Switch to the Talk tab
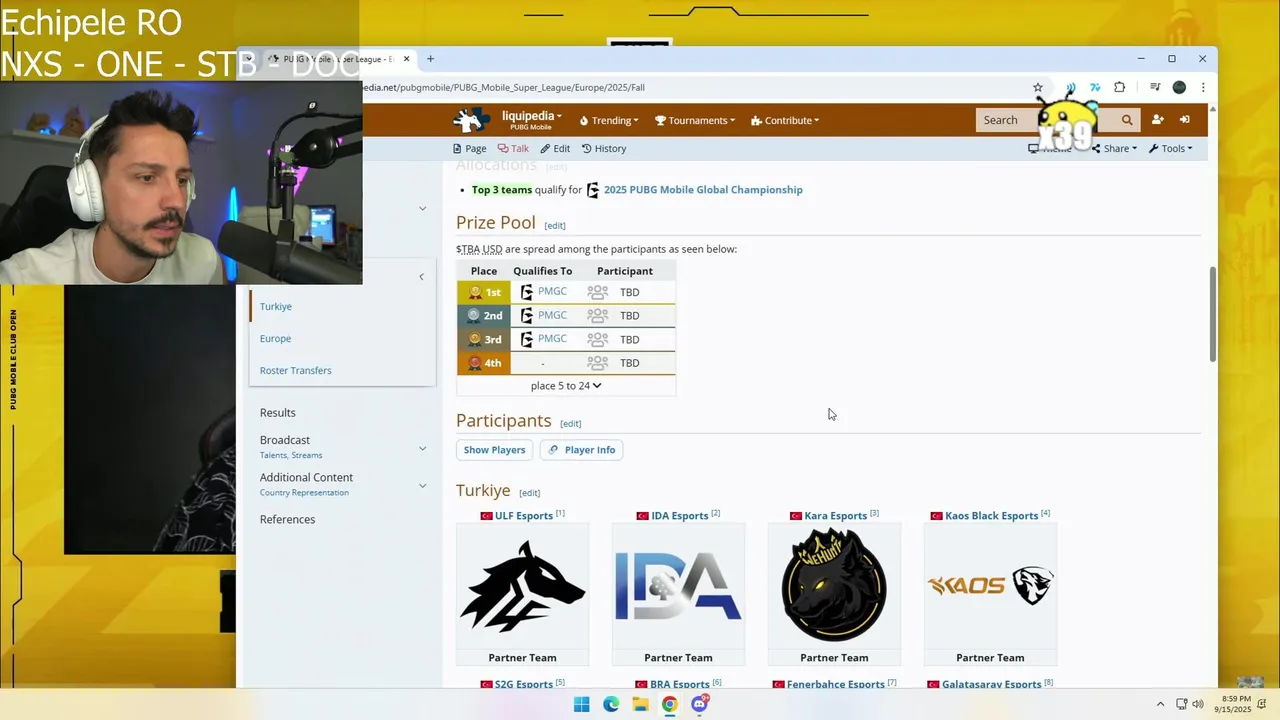 (513, 148)
